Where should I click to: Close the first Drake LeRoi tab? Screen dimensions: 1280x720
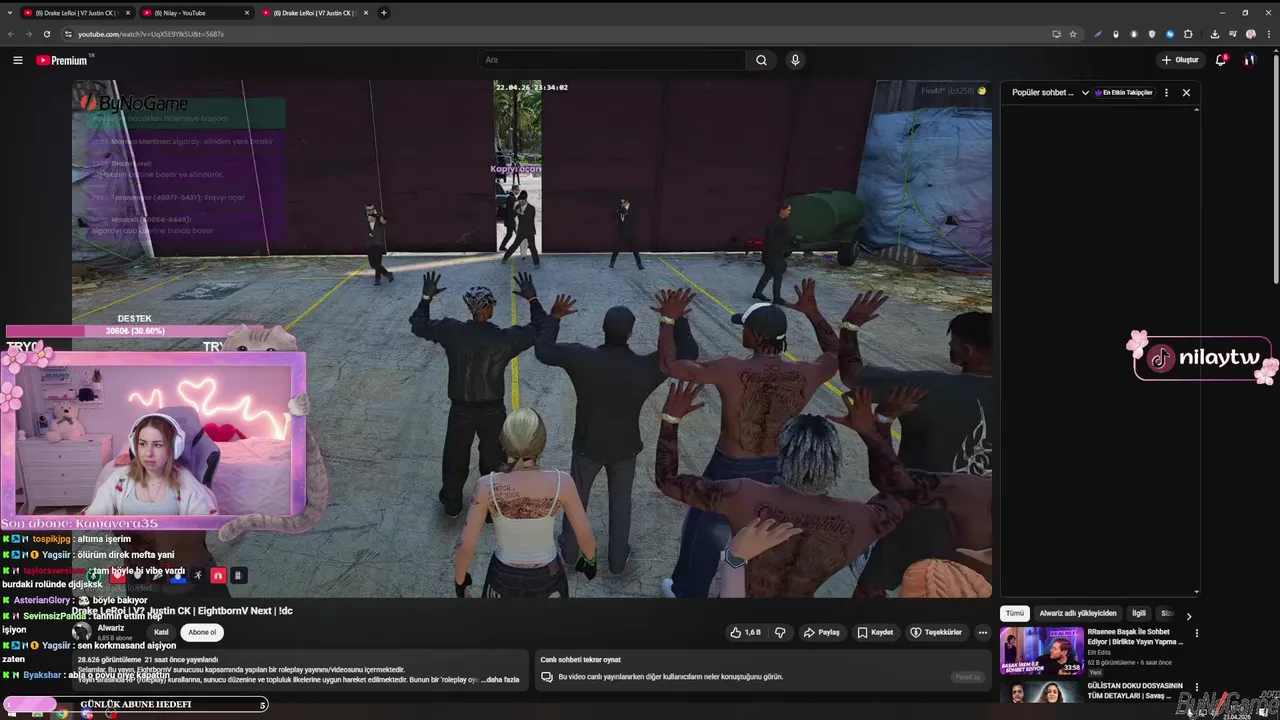126,13
